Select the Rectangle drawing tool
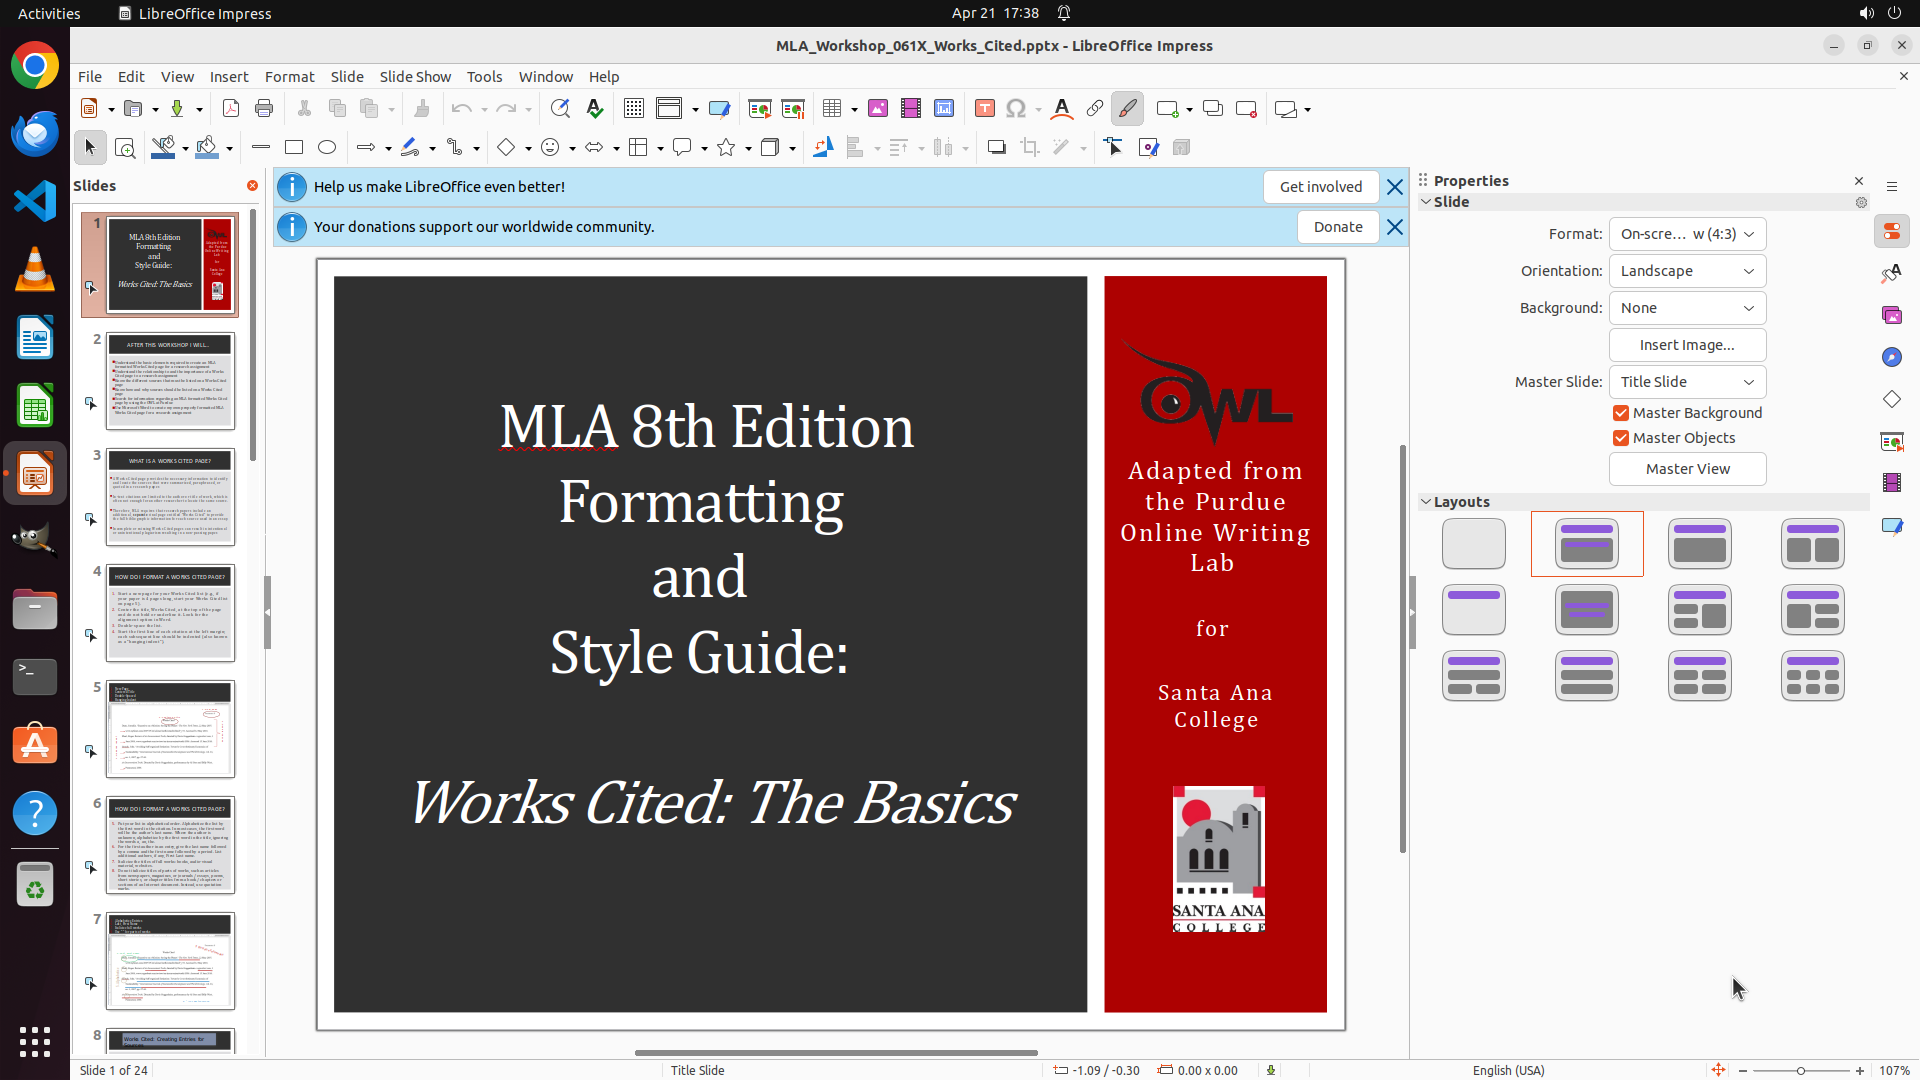Image resolution: width=1920 pixels, height=1080 pixels. [x=294, y=147]
